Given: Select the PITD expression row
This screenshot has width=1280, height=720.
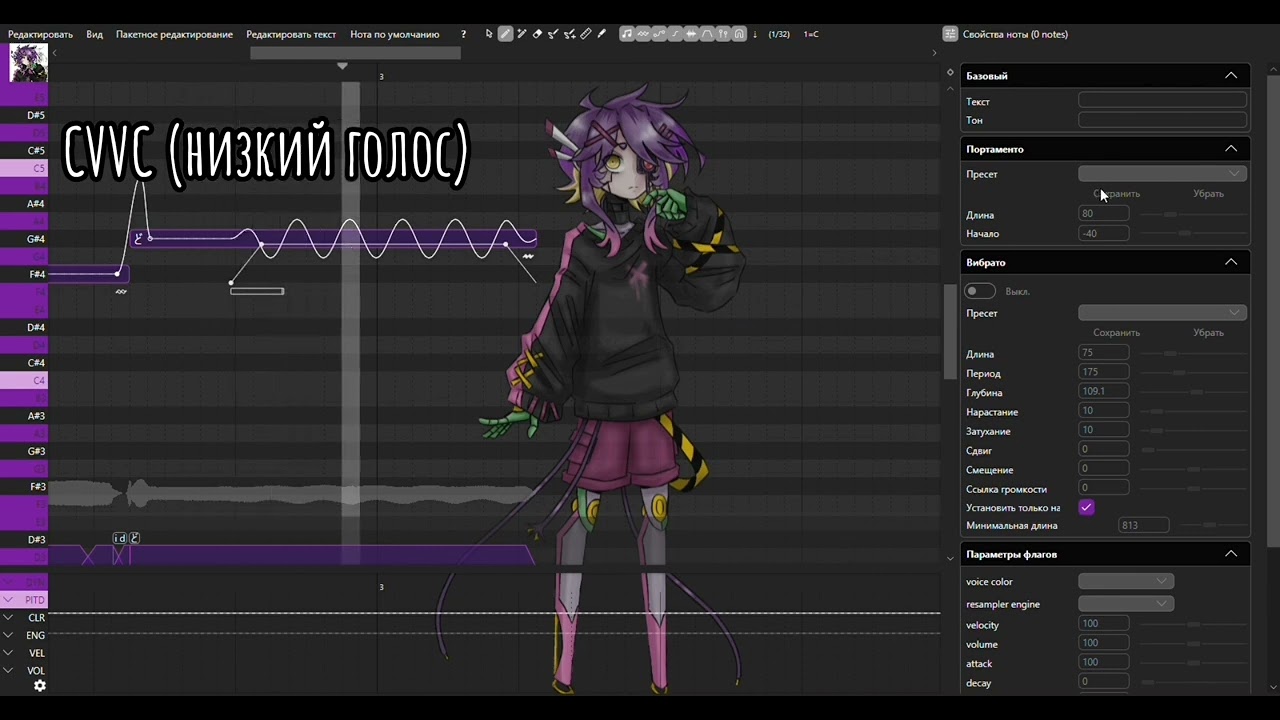Looking at the screenshot, I should pyautogui.click(x=24, y=600).
